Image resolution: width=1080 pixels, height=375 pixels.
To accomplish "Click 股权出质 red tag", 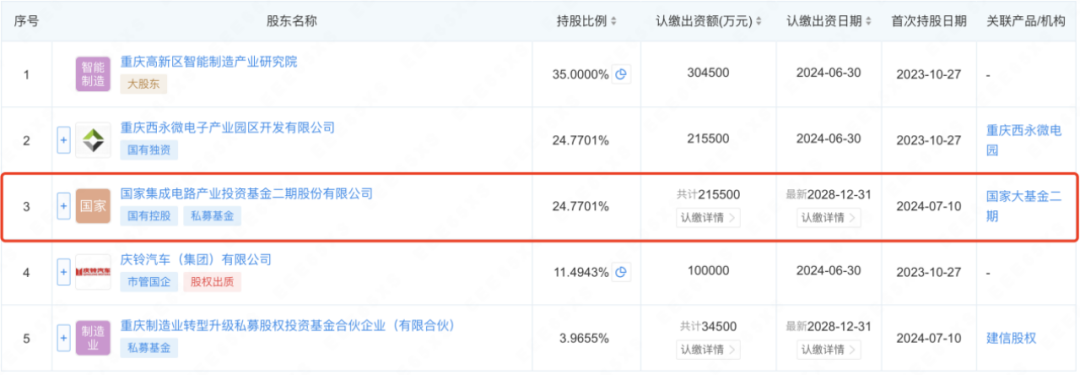I will pyautogui.click(x=212, y=282).
